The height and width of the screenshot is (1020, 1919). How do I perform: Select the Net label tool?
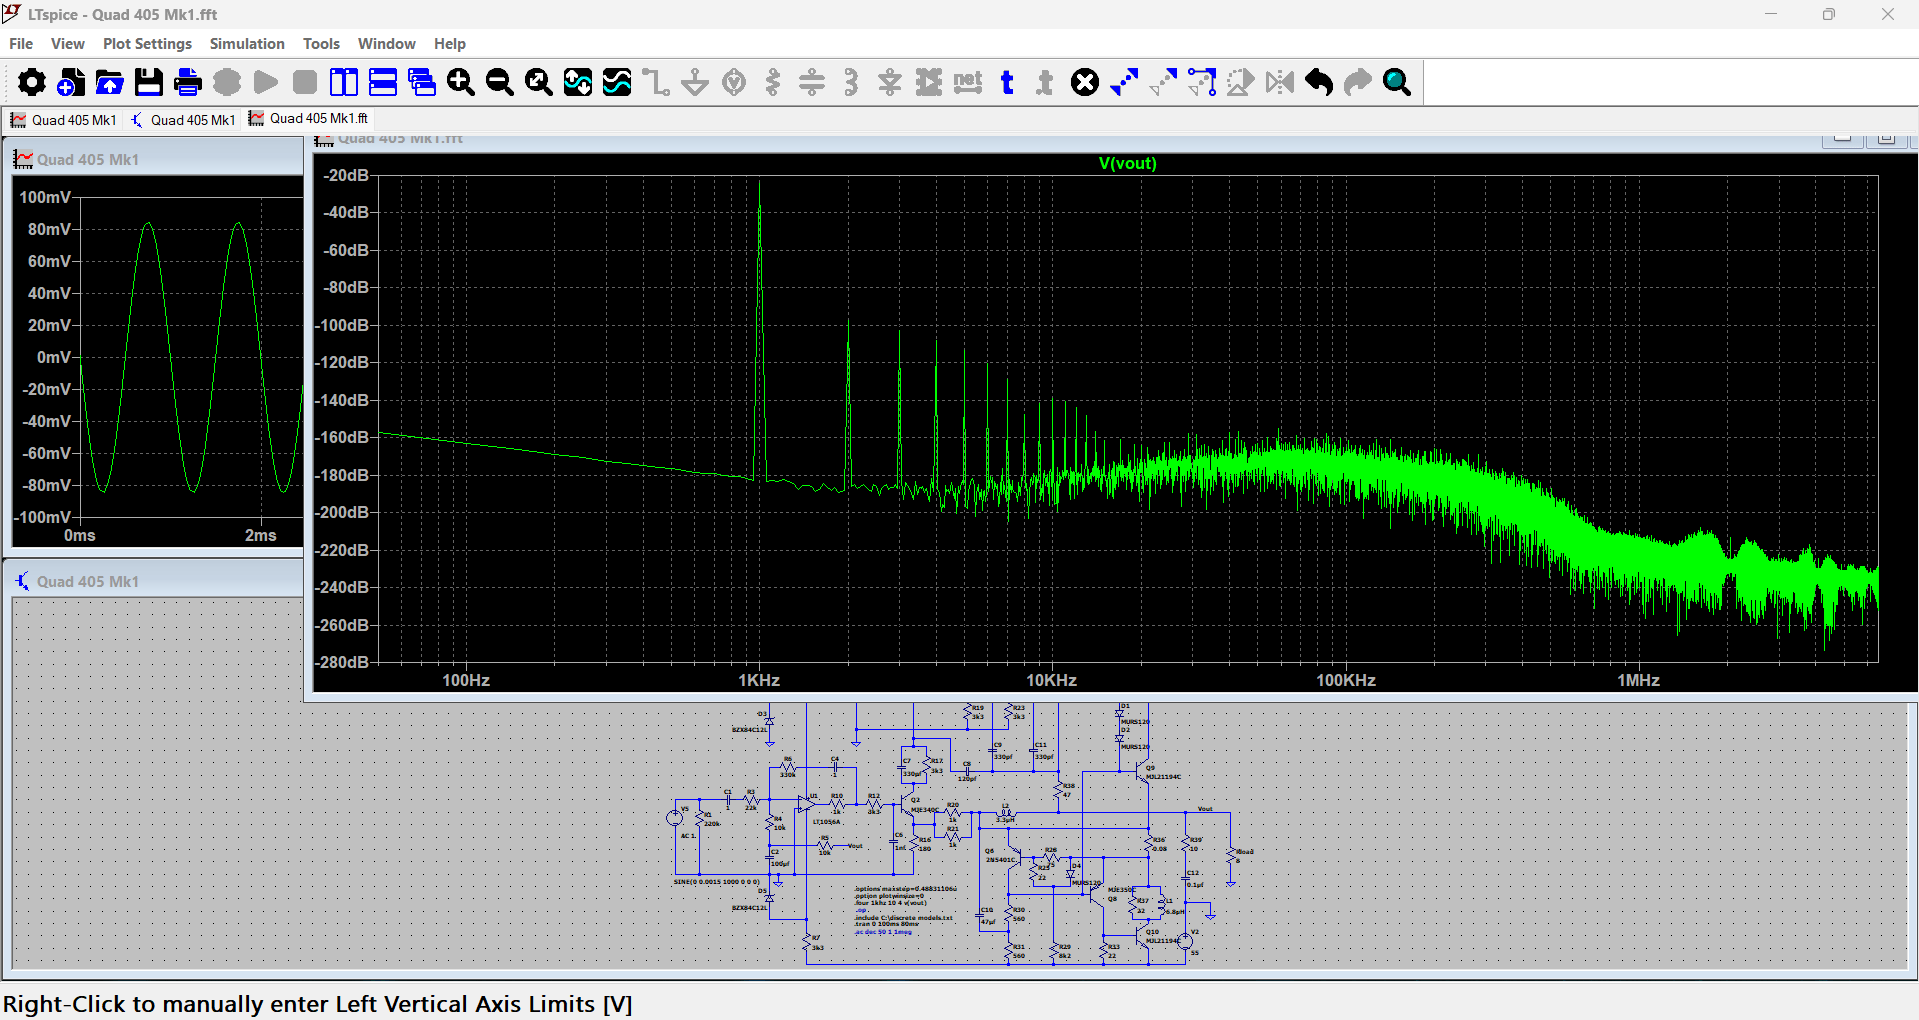pos(968,82)
